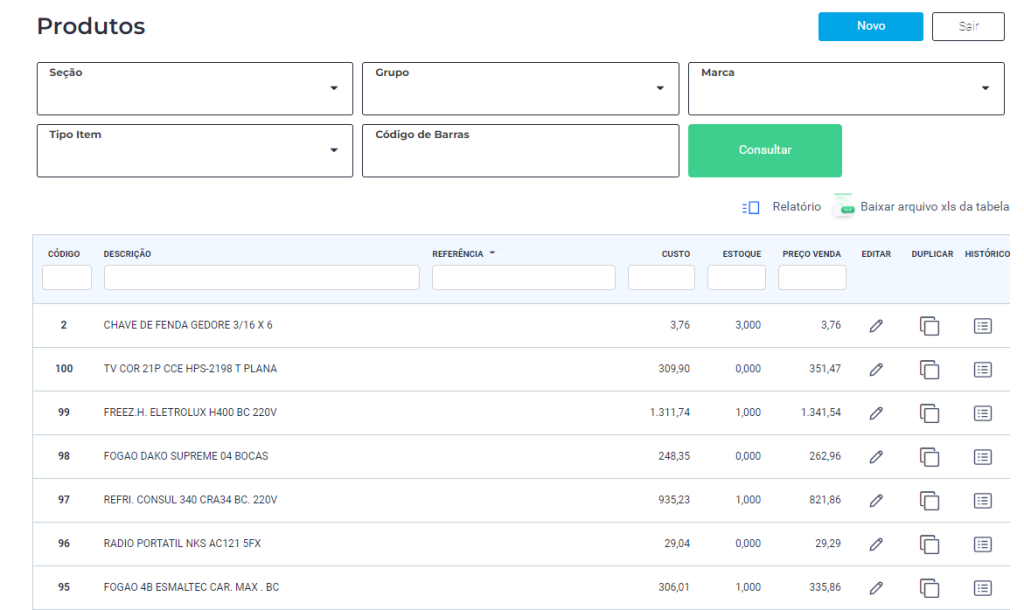Click the xls download file icon
The width and height of the screenshot is (1024, 610).
pos(844,206)
